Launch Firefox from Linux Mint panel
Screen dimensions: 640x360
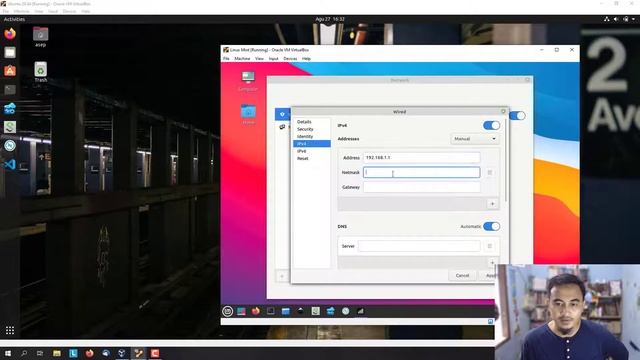click(x=256, y=311)
